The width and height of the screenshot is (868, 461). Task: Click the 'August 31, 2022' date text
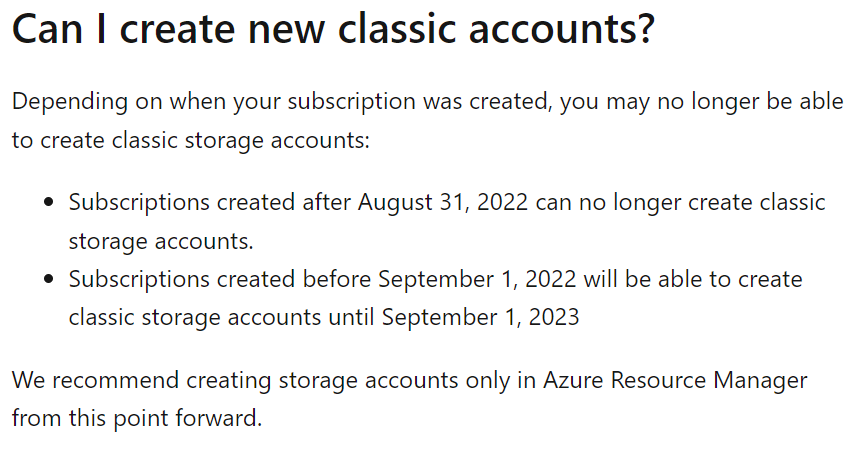pyautogui.click(x=443, y=203)
